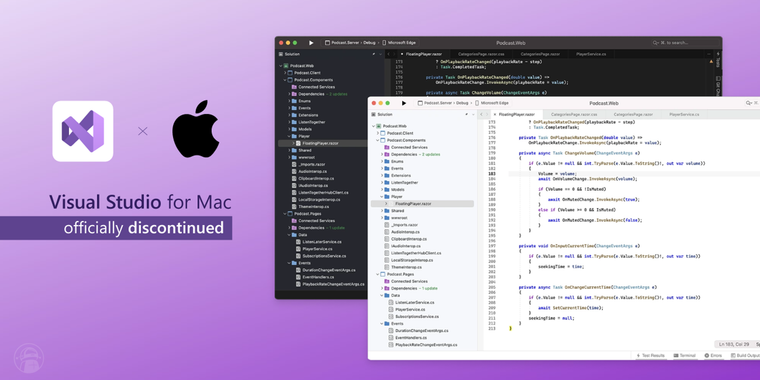Open DurationChangeEventArgs.cs in light window
This screenshot has width=760, height=380.
pyautogui.click(x=422, y=331)
